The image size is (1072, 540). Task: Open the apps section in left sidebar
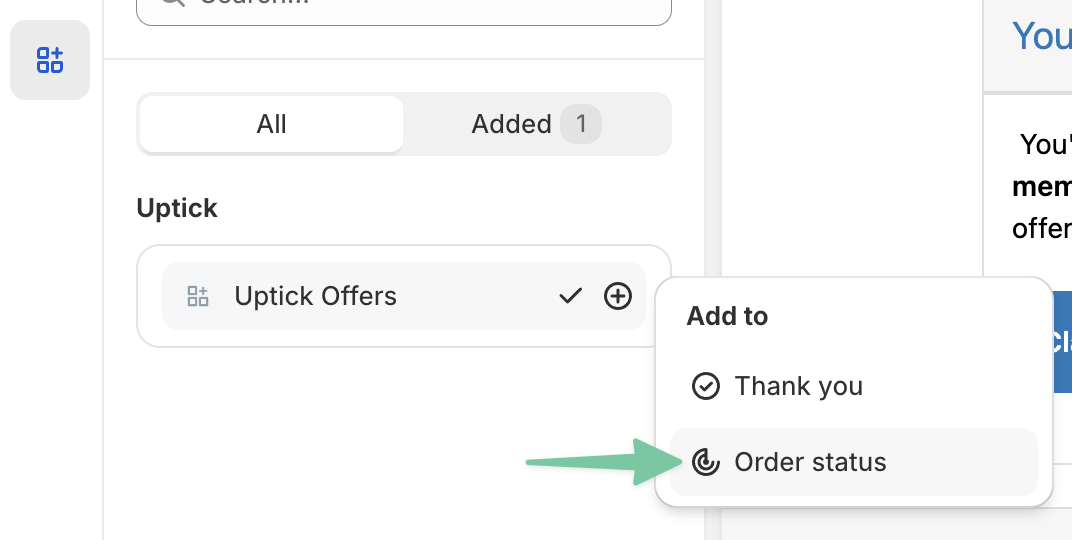(x=50, y=60)
